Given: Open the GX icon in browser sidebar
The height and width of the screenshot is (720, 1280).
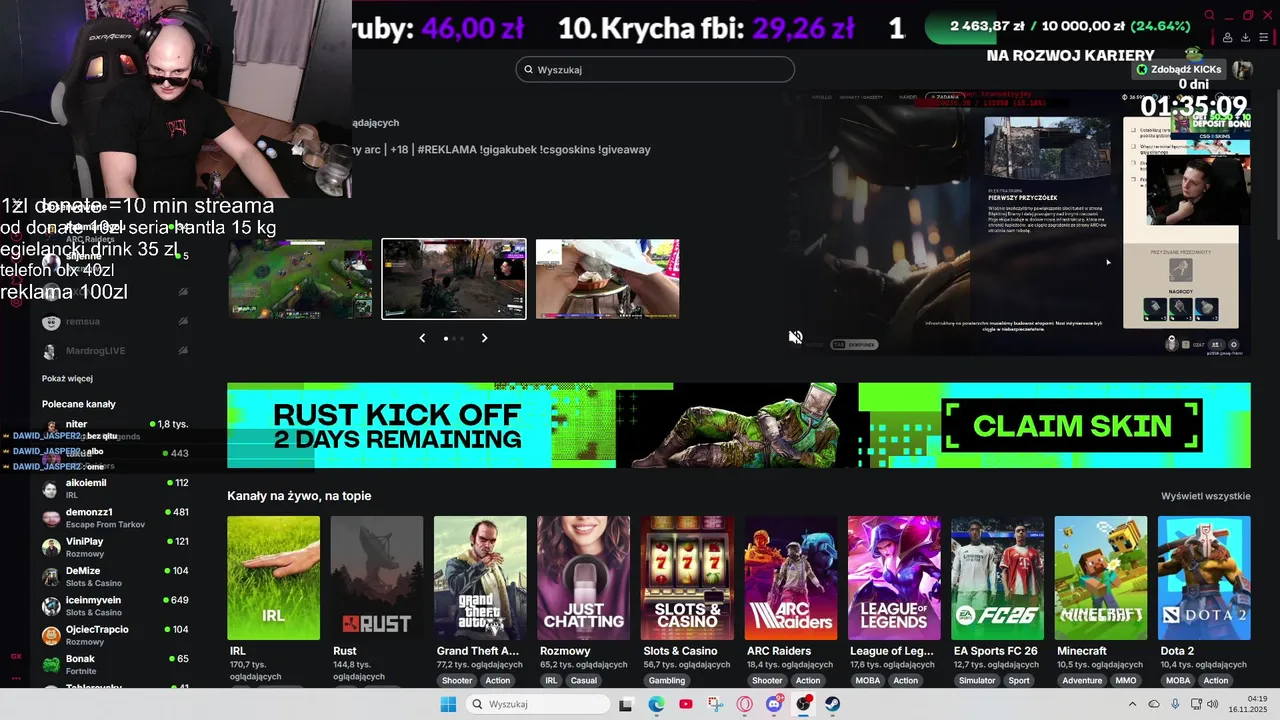Looking at the screenshot, I should 16,656.
